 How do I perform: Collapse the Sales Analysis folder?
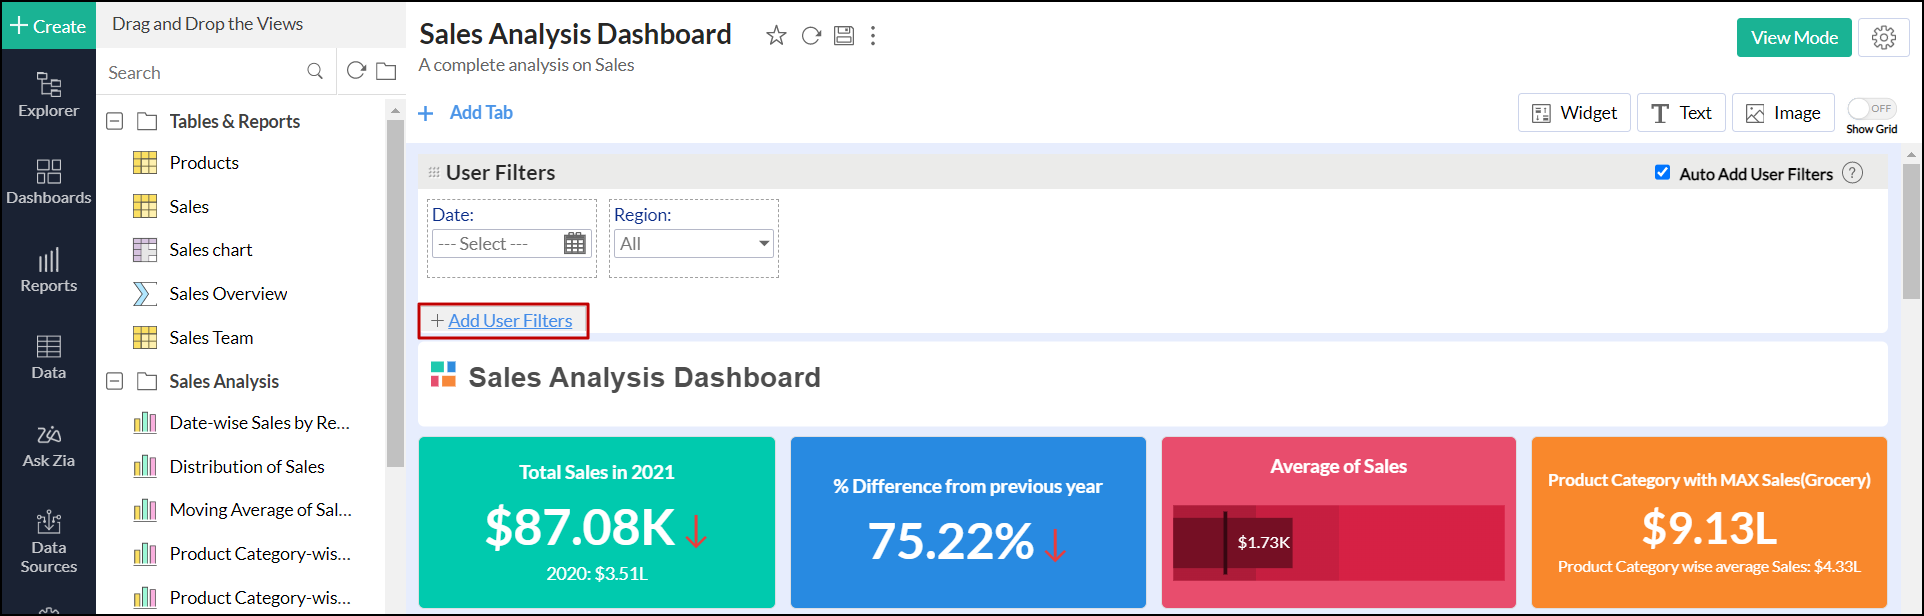click(x=115, y=381)
